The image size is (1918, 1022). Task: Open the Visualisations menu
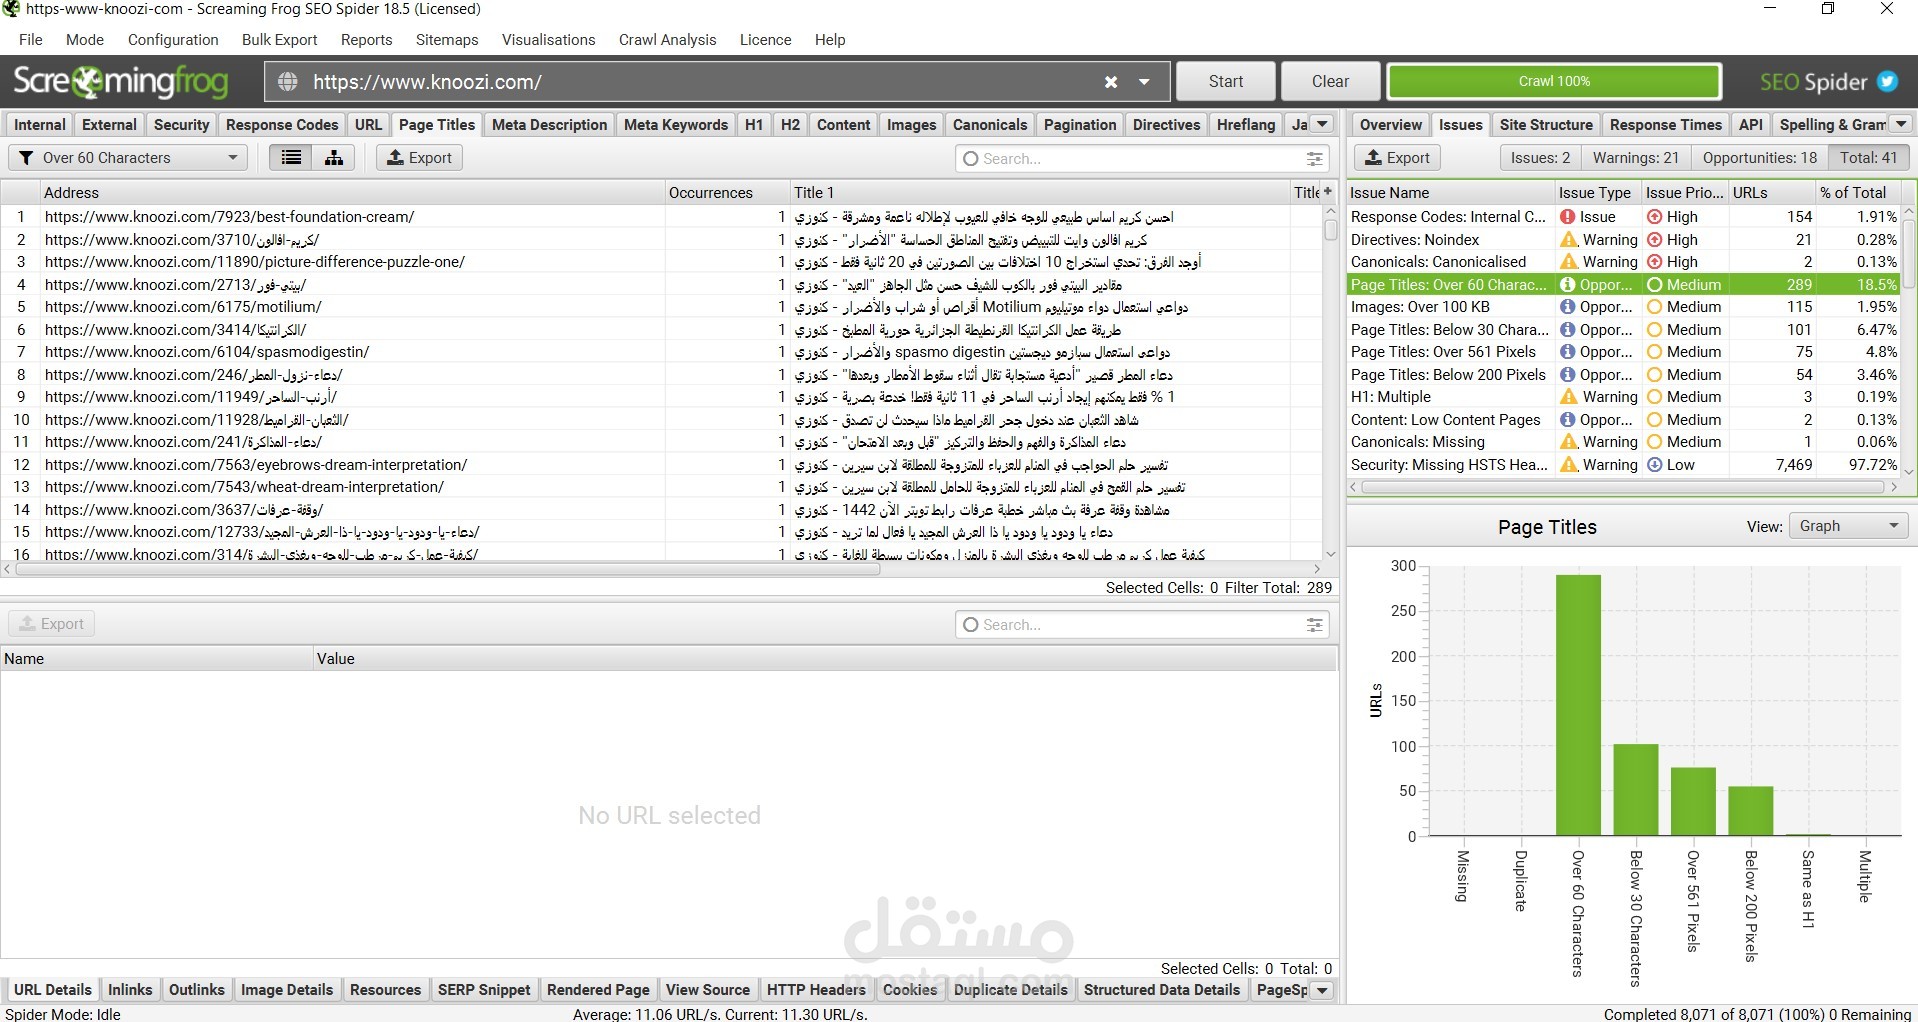(x=548, y=40)
